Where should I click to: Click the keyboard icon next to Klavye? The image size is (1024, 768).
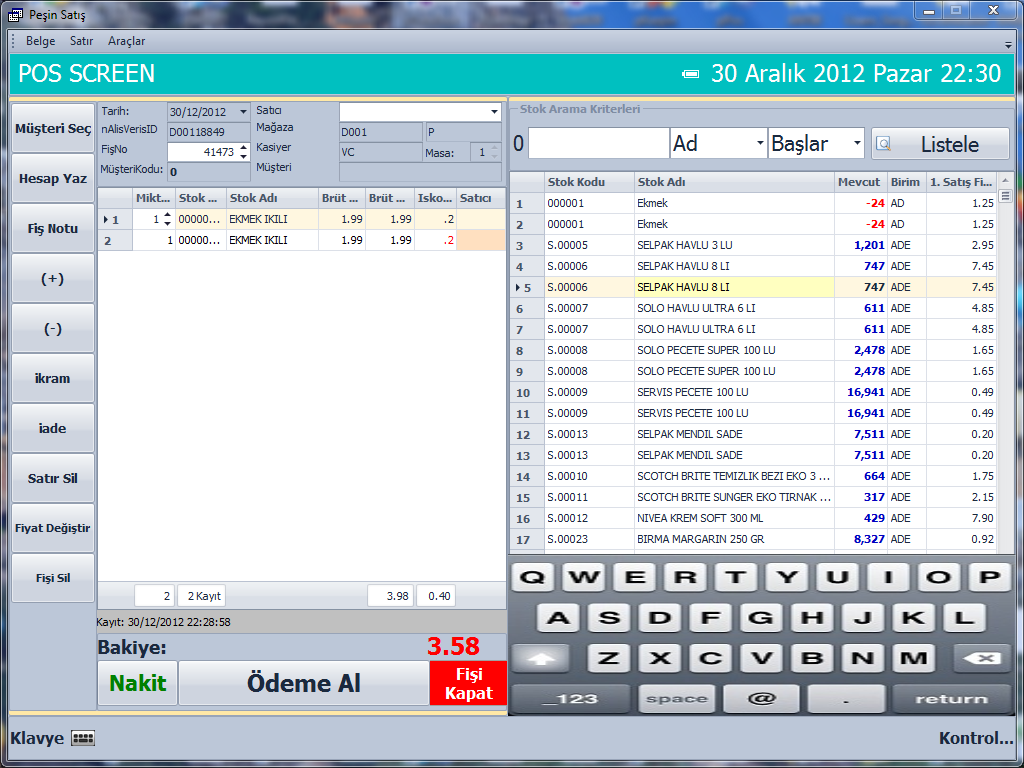[83, 739]
